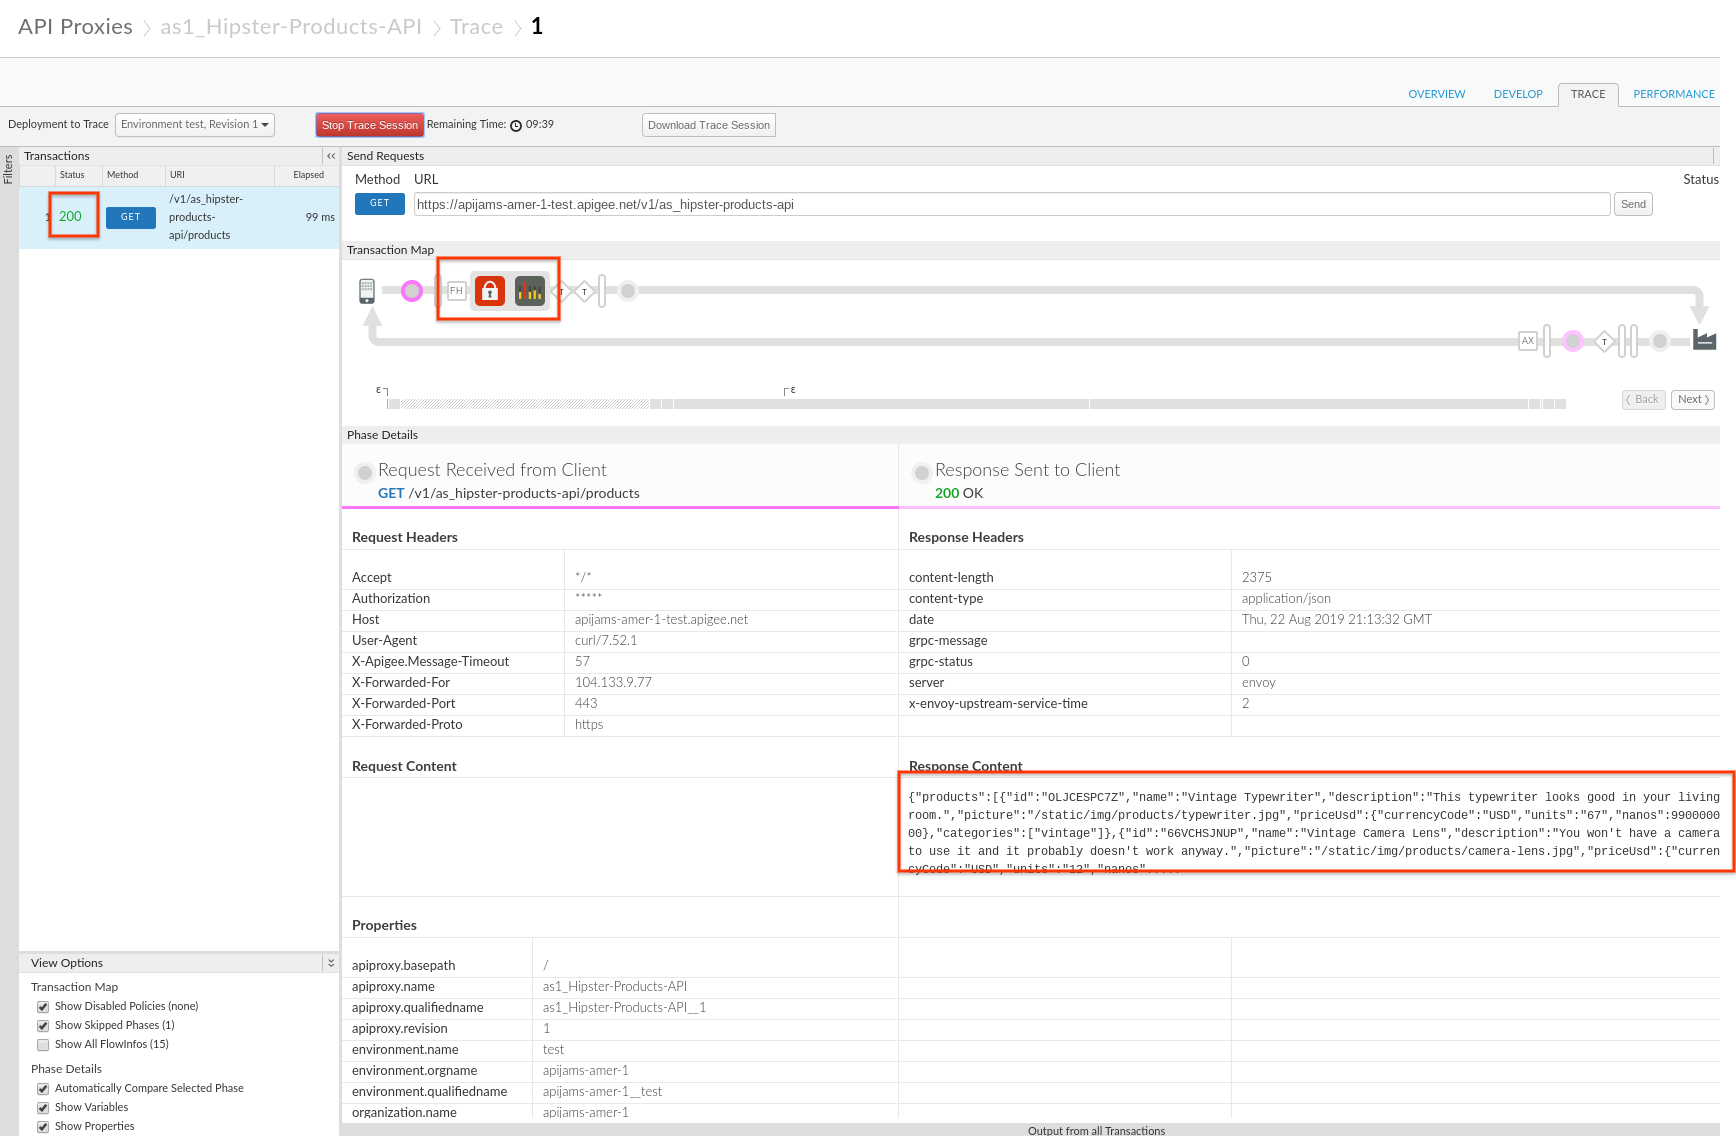This screenshot has width=1736, height=1136.
Task: Select the red lock security policy icon
Action: tap(490, 291)
